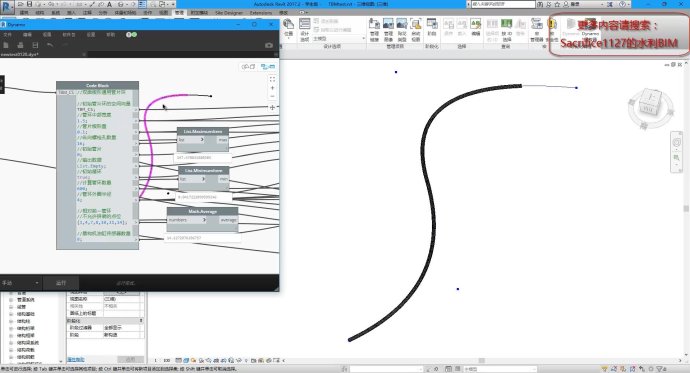Viewport: 690px width, 373px height.
Task: Click the zoom in plus icon in Dynamo
Action: 272,88
